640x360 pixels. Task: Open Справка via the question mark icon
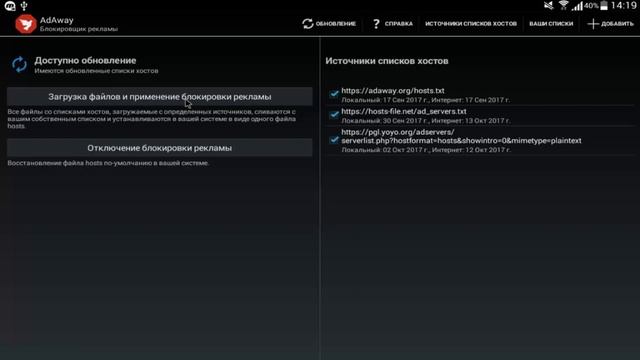[376, 24]
